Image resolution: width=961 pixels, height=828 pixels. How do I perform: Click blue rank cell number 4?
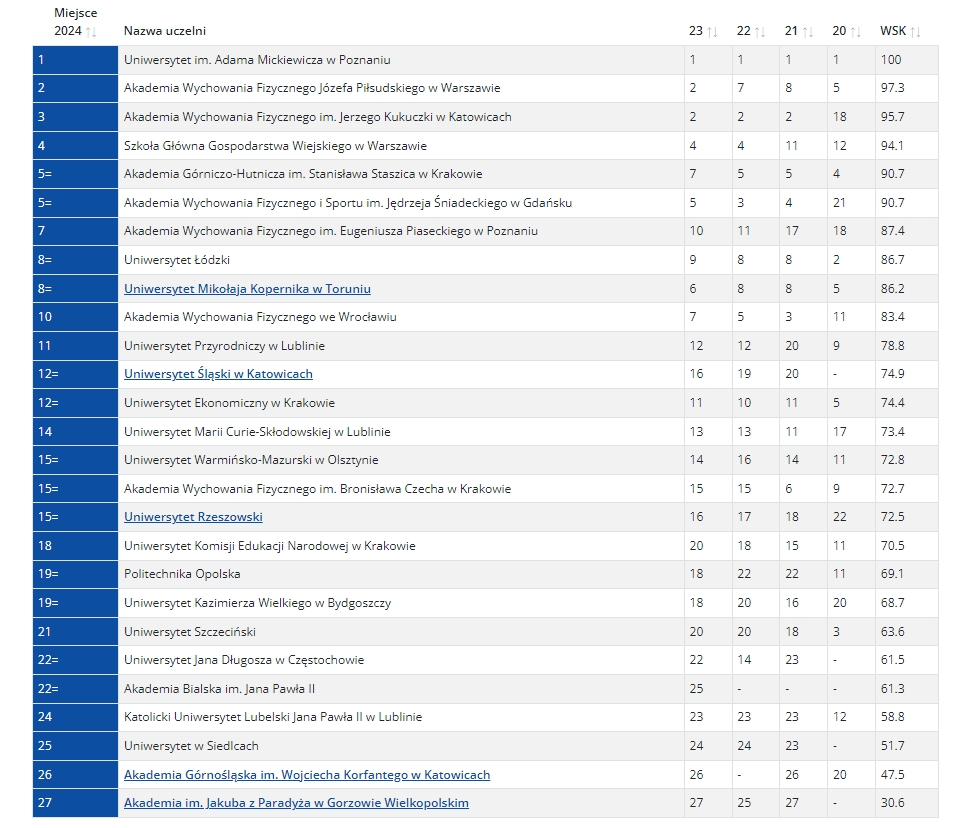pos(75,146)
